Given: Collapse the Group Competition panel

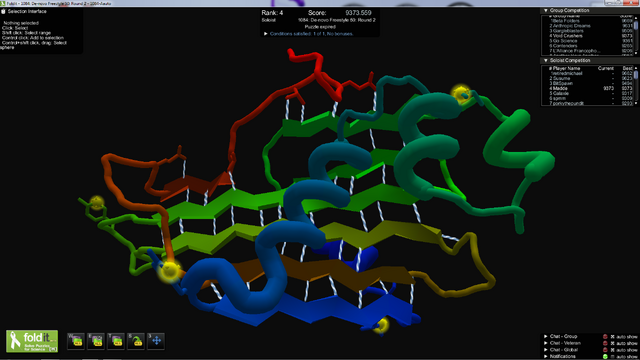Looking at the screenshot, I should tap(545, 10).
